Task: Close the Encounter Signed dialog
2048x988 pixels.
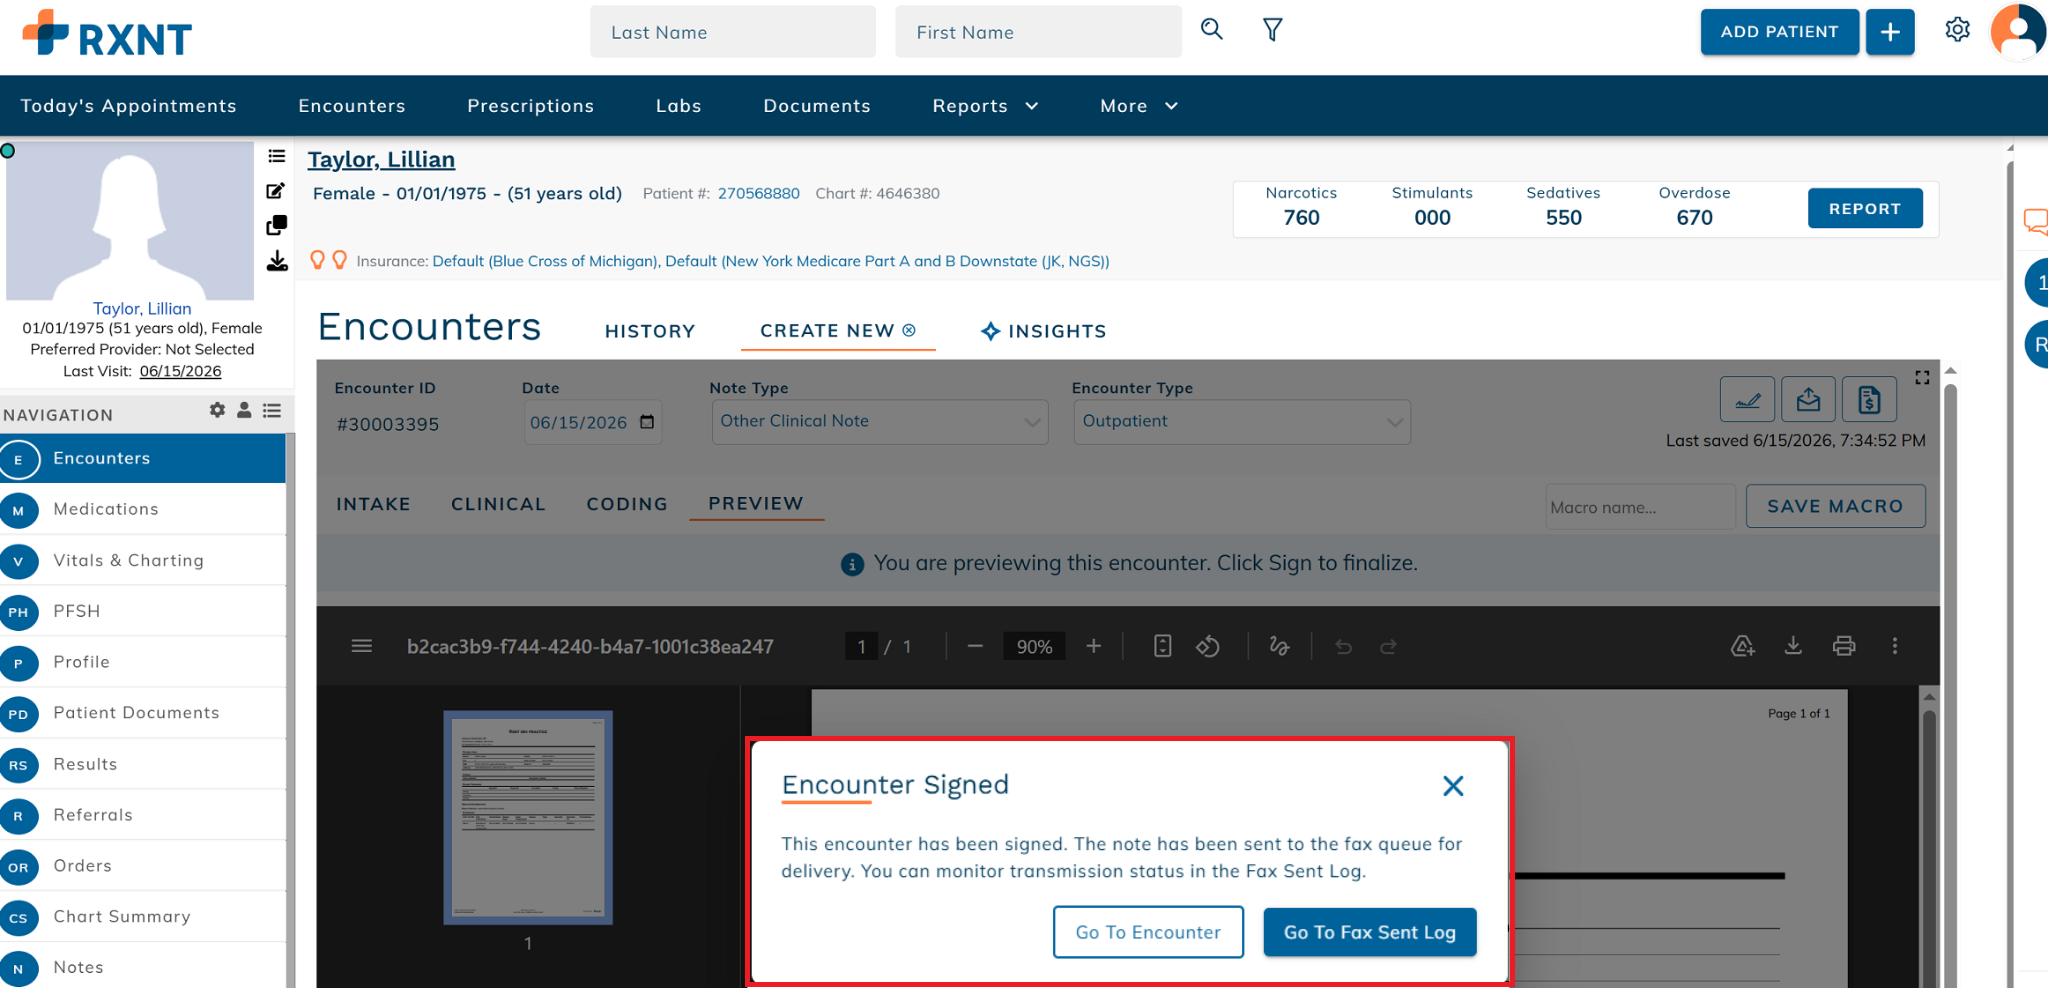Action: coord(1453,786)
